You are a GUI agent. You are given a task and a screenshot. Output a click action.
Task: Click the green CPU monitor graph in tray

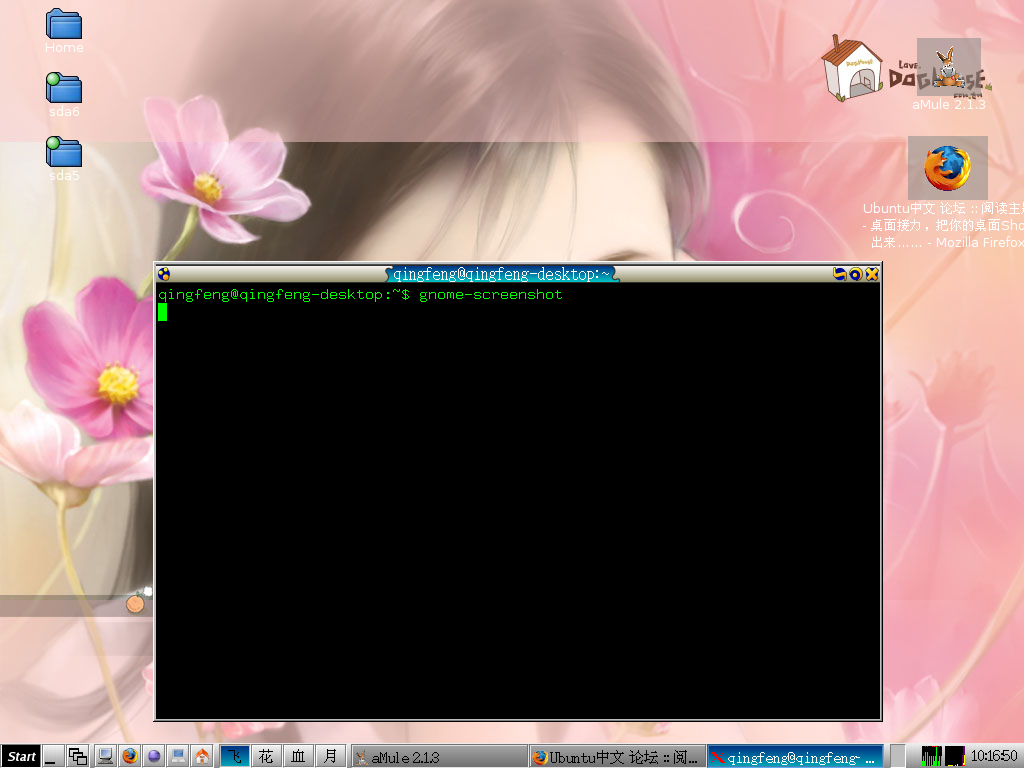931,756
